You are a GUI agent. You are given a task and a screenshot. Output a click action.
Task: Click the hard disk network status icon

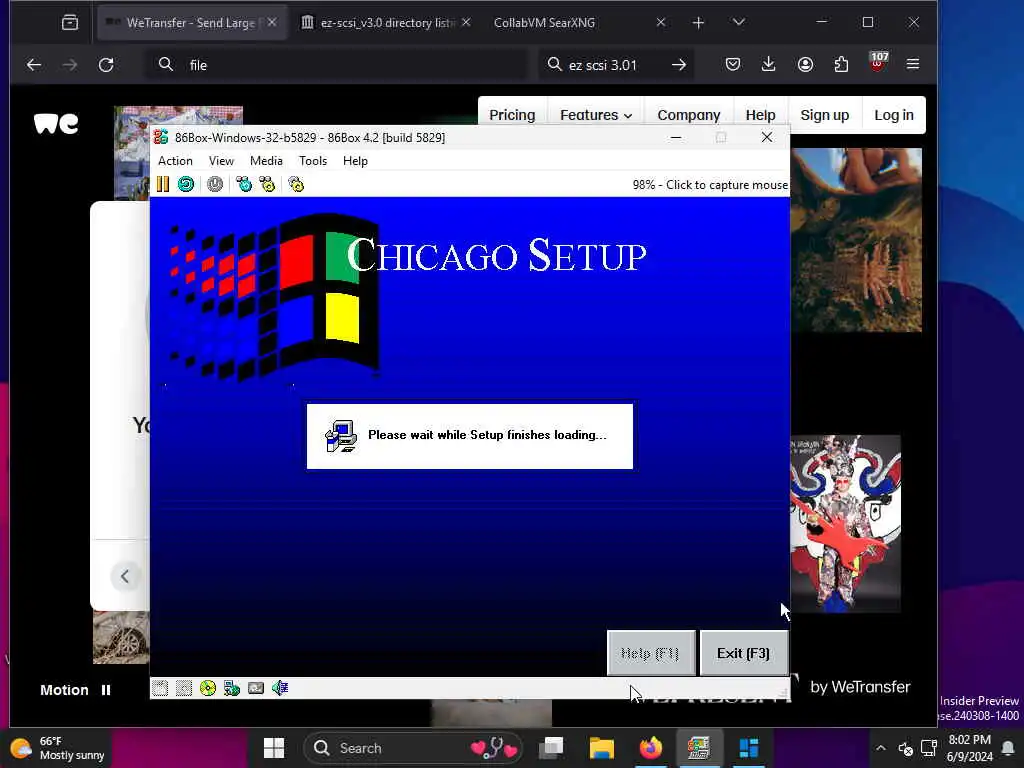pyautogui.click(x=232, y=688)
